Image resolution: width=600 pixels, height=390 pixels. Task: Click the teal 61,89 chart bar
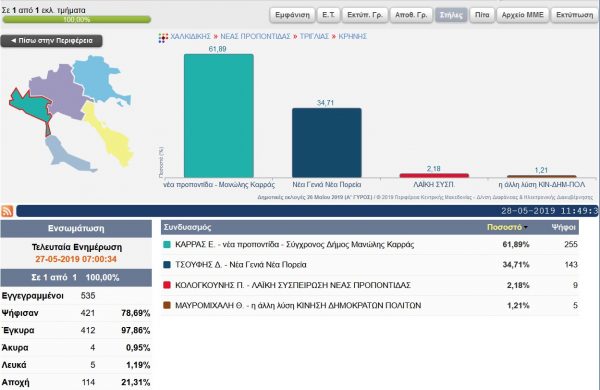tap(218, 116)
